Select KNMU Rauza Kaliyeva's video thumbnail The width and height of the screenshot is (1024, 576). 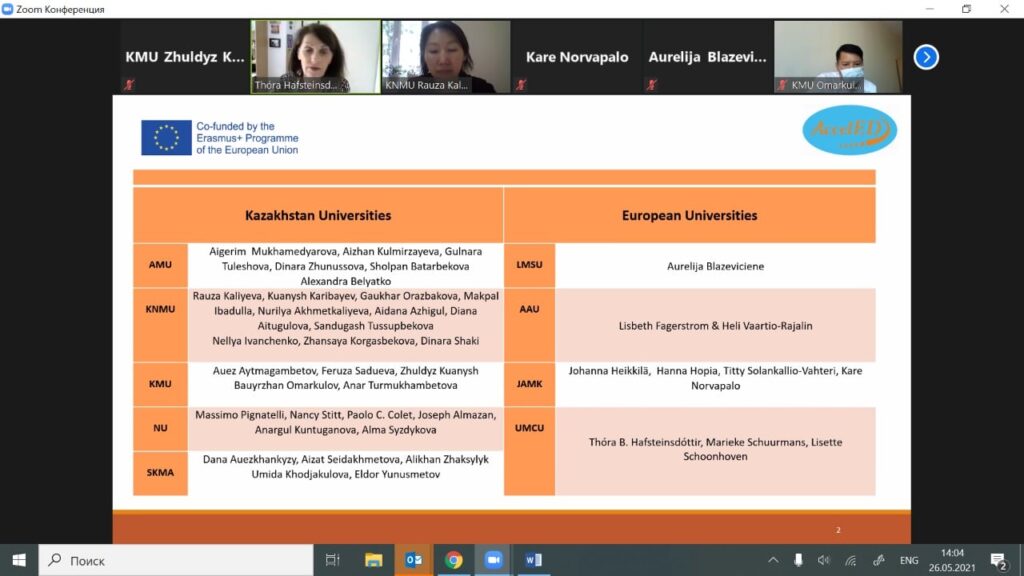coord(446,57)
